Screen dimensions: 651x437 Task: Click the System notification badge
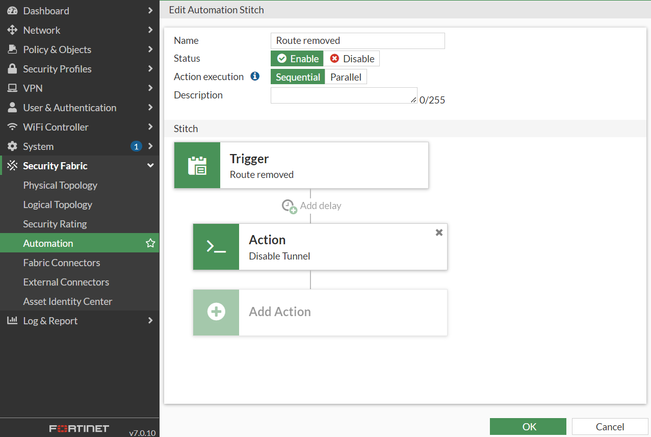click(136, 146)
